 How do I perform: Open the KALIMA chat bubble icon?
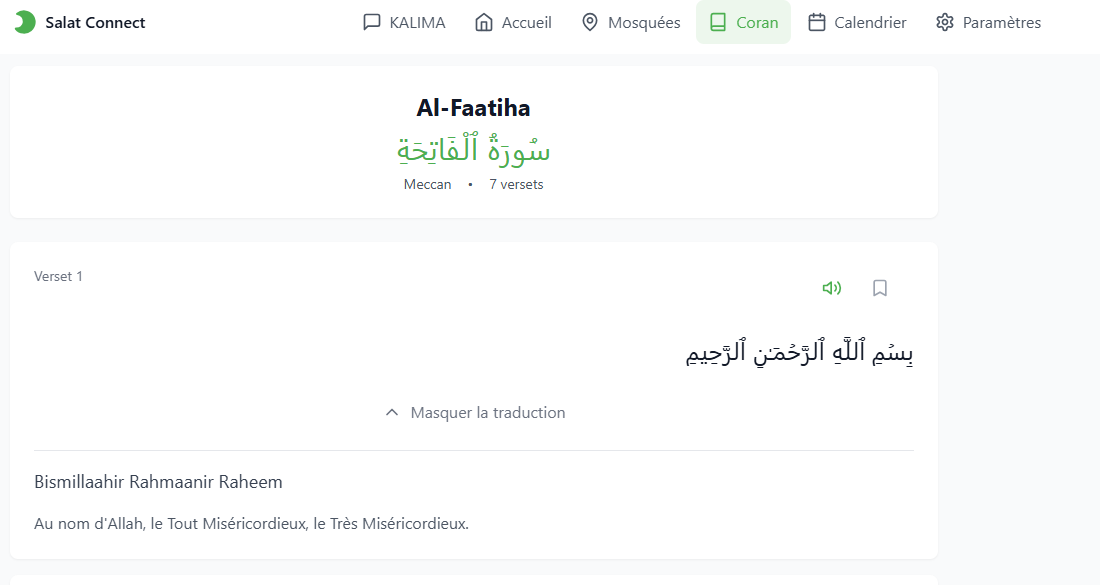(x=371, y=21)
